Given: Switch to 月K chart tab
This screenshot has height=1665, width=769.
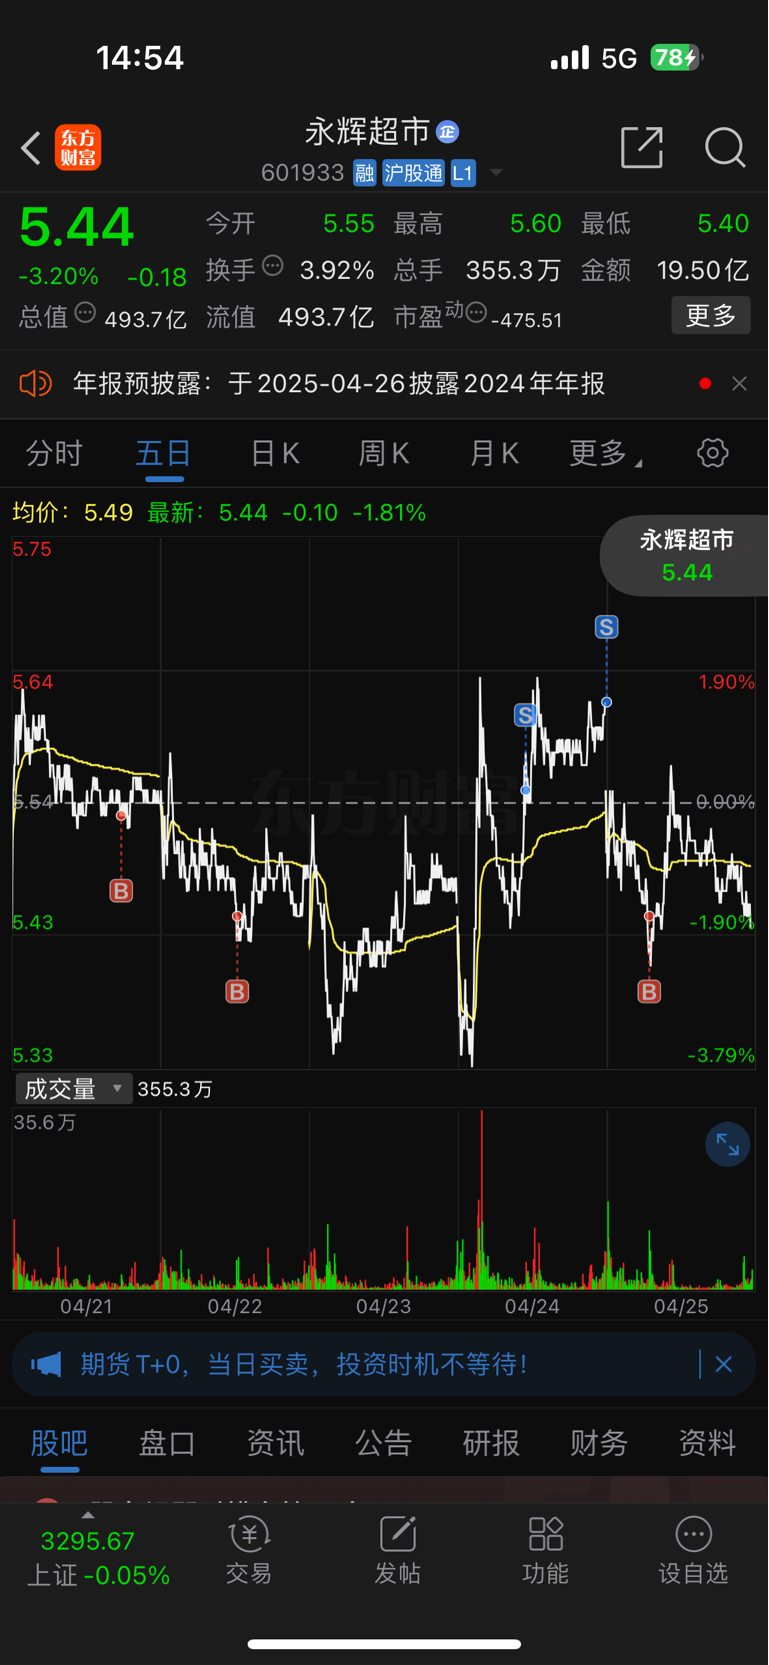Looking at the screenshot, I should (494, 453).
